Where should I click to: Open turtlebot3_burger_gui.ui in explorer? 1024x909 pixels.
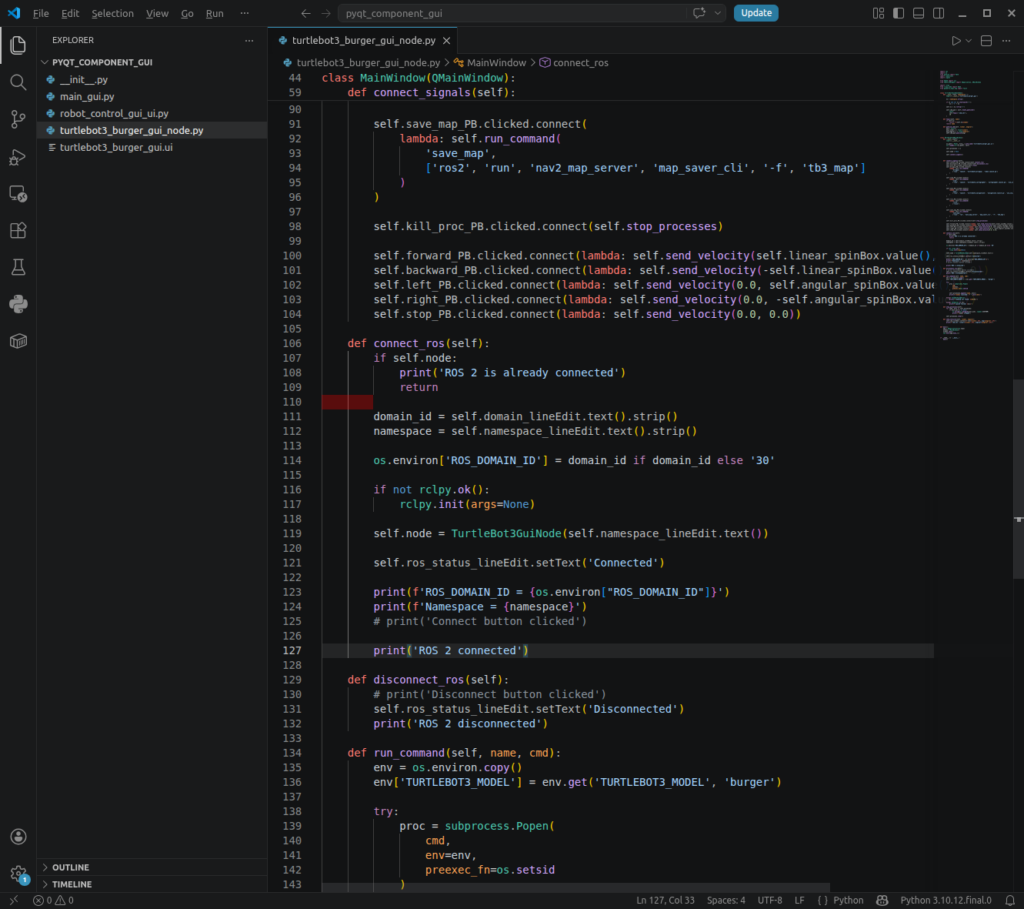pos(153,147)
